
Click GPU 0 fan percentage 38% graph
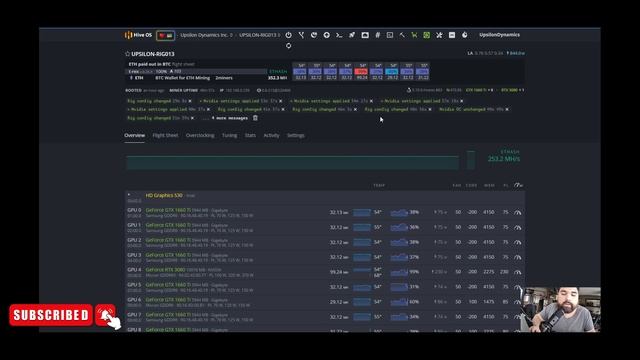[x=399, y=213]
